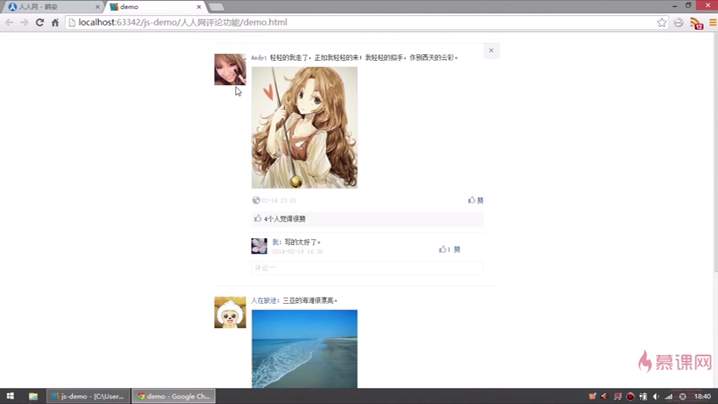Open the RSS feed extension icon
The width and height of the screenshot is (718, 404).
[696, 23]
